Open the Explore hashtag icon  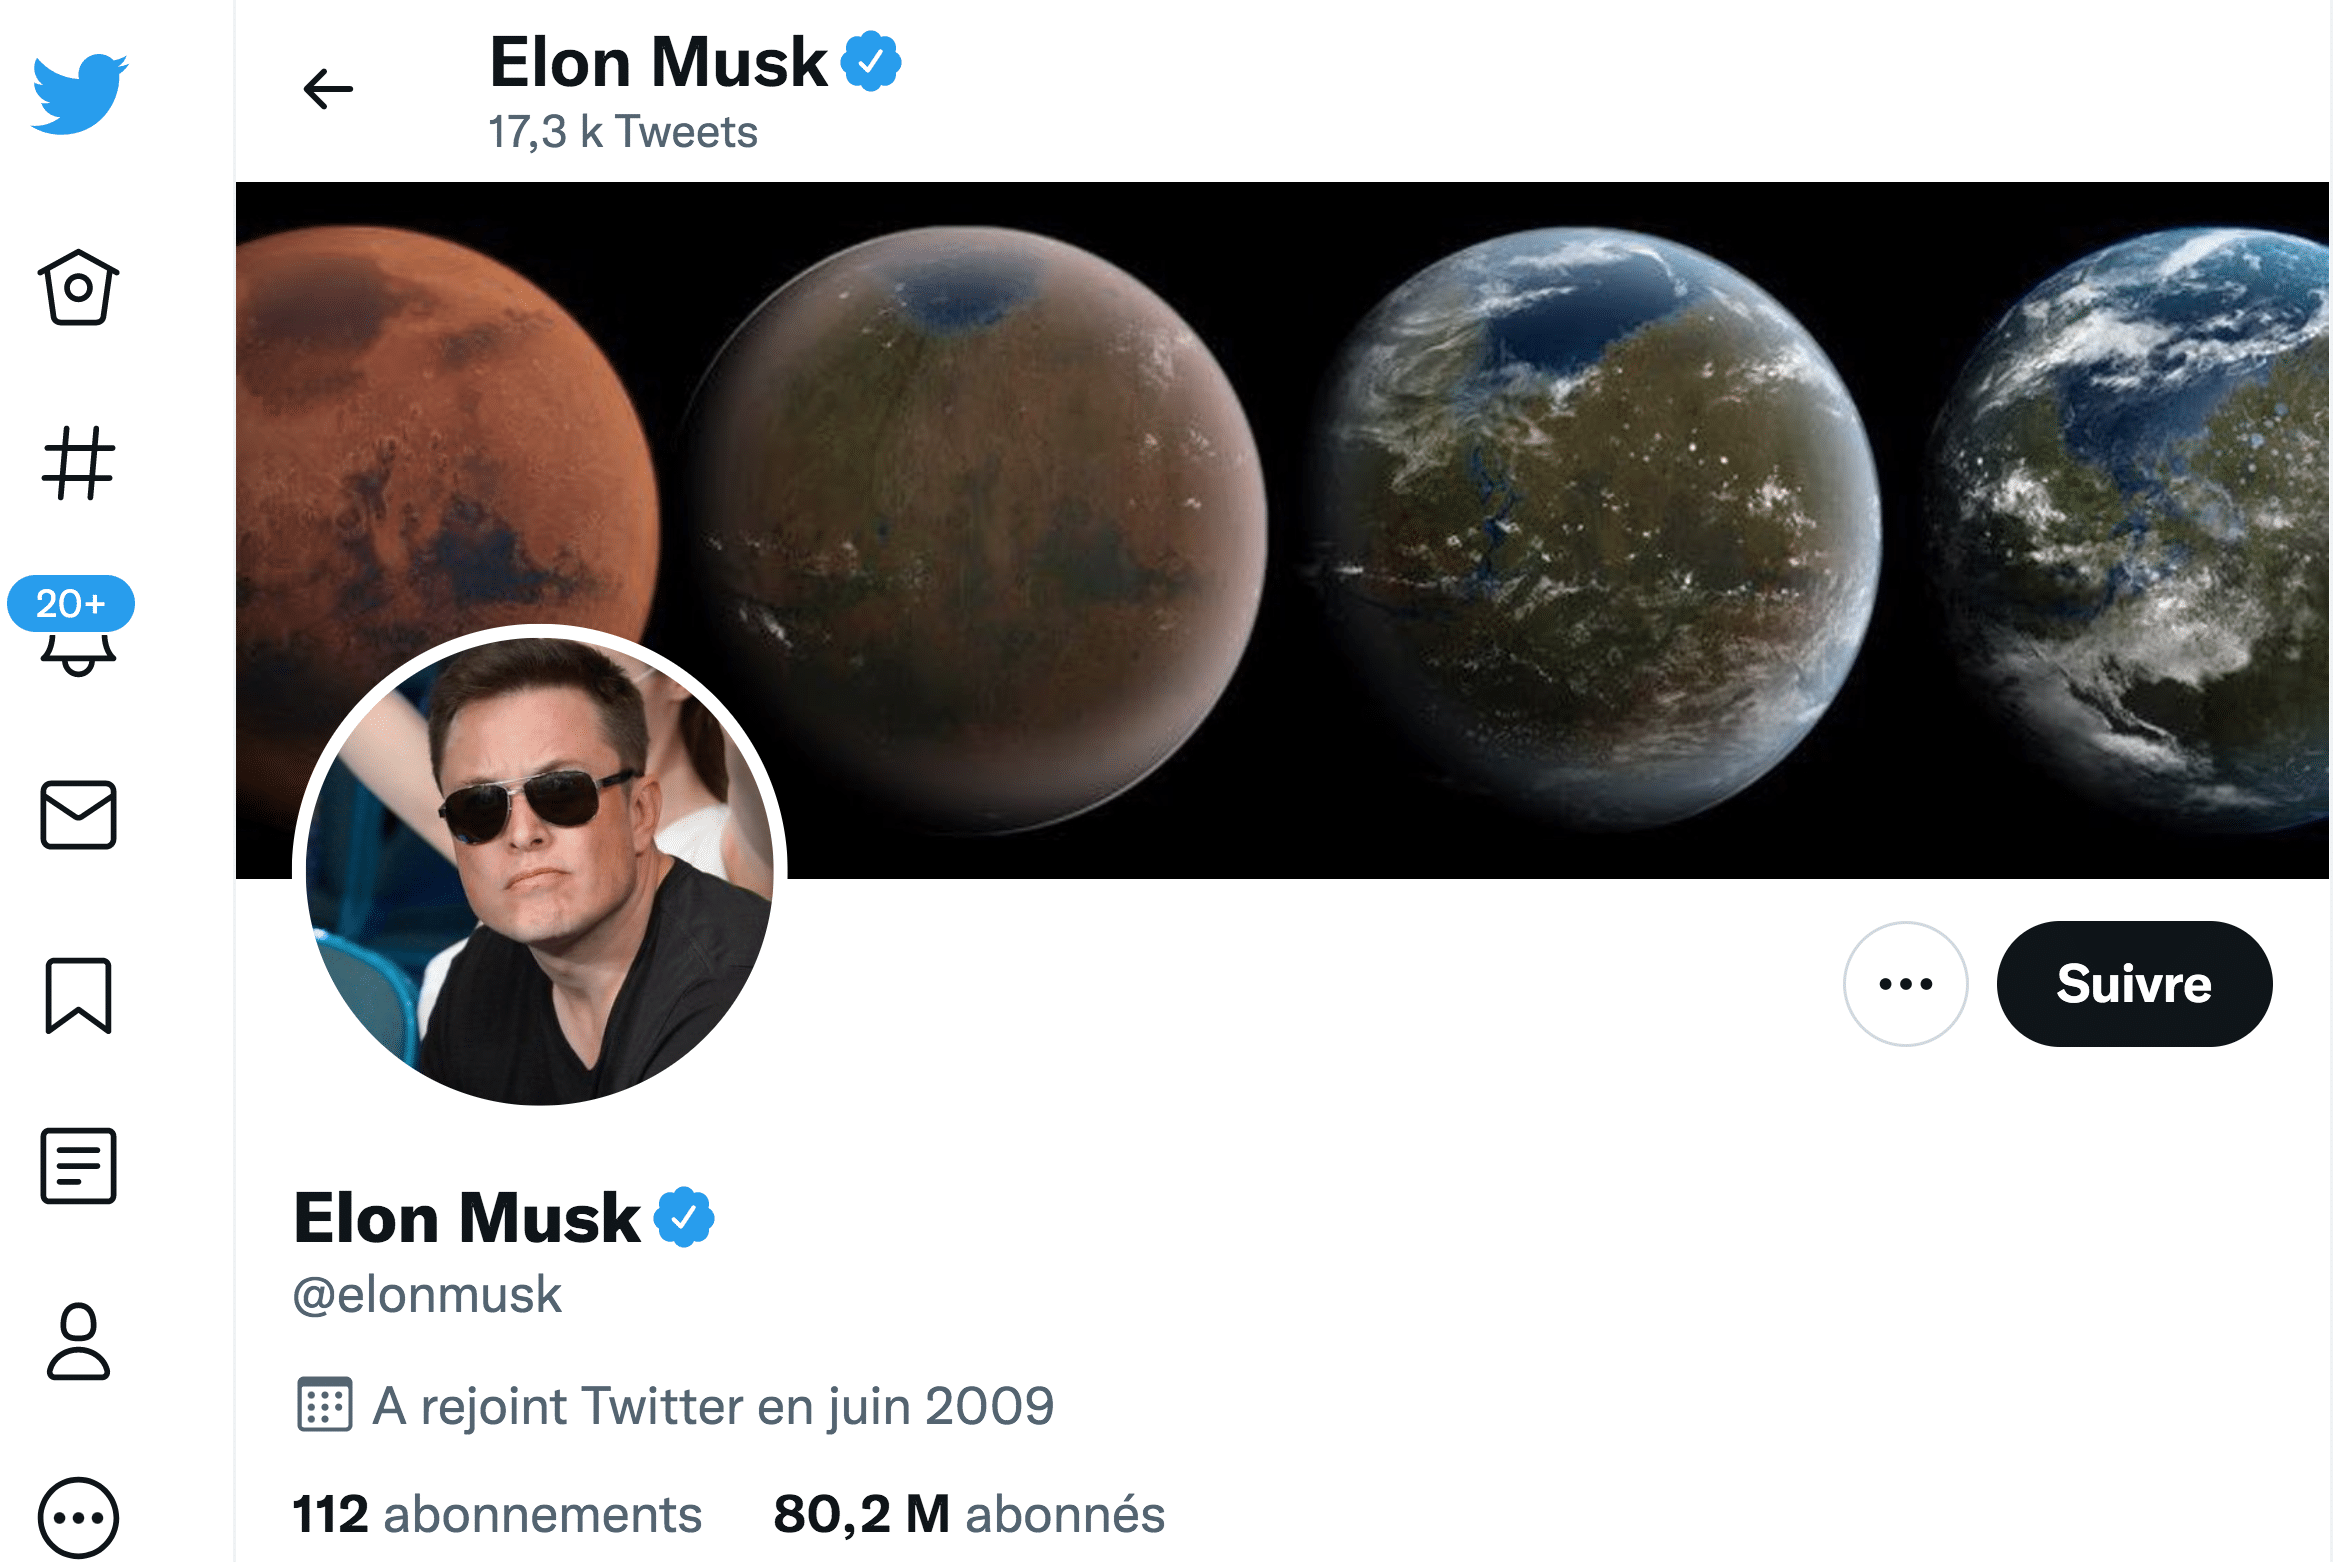tap(78, 463)
